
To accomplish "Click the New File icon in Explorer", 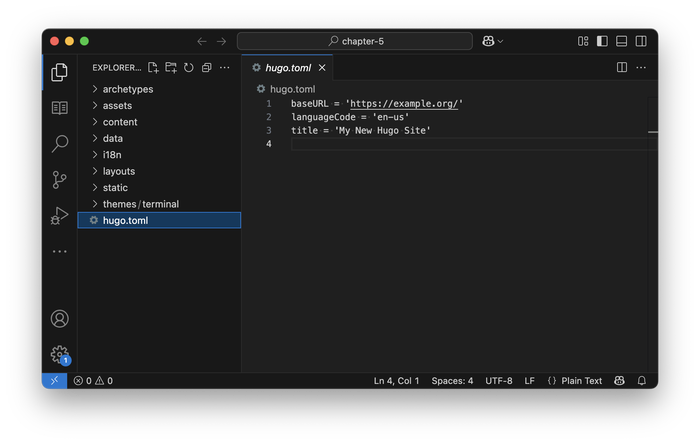I will pyautogui.click(x=153, y=67).
